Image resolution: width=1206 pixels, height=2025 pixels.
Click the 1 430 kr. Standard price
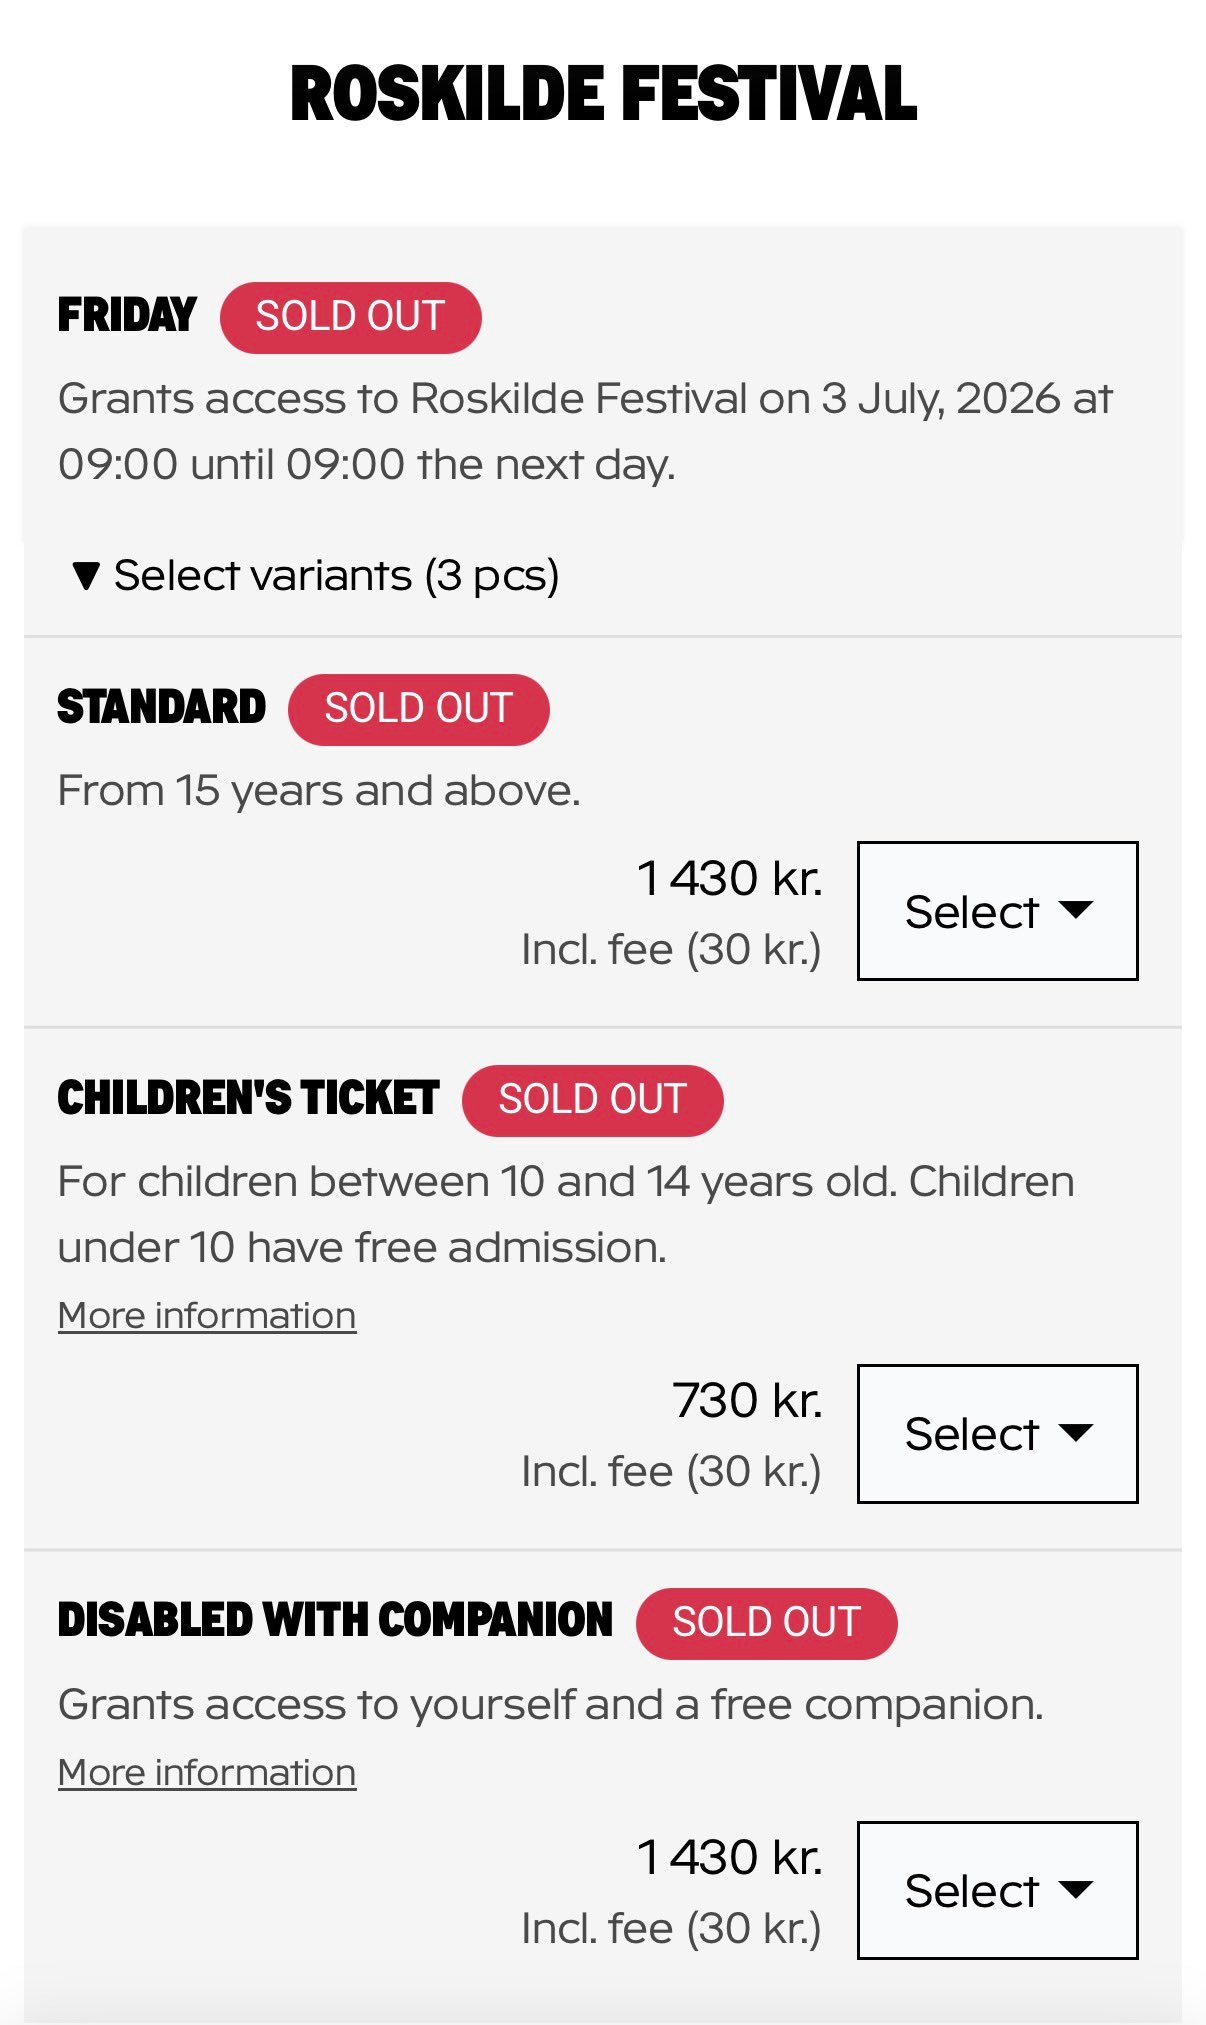729,878
